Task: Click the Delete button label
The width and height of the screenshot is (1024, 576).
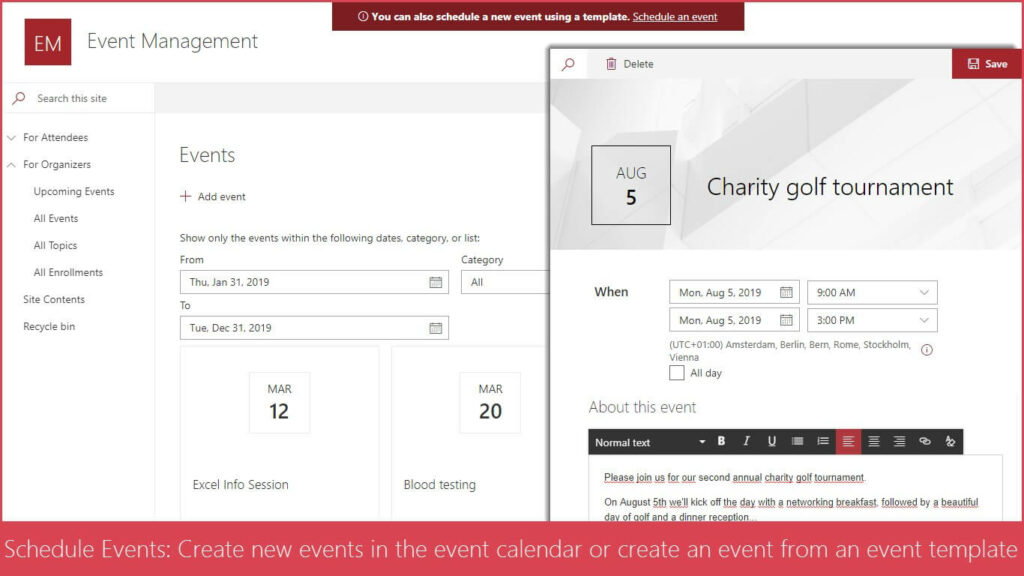Action: tap(638, 64)
